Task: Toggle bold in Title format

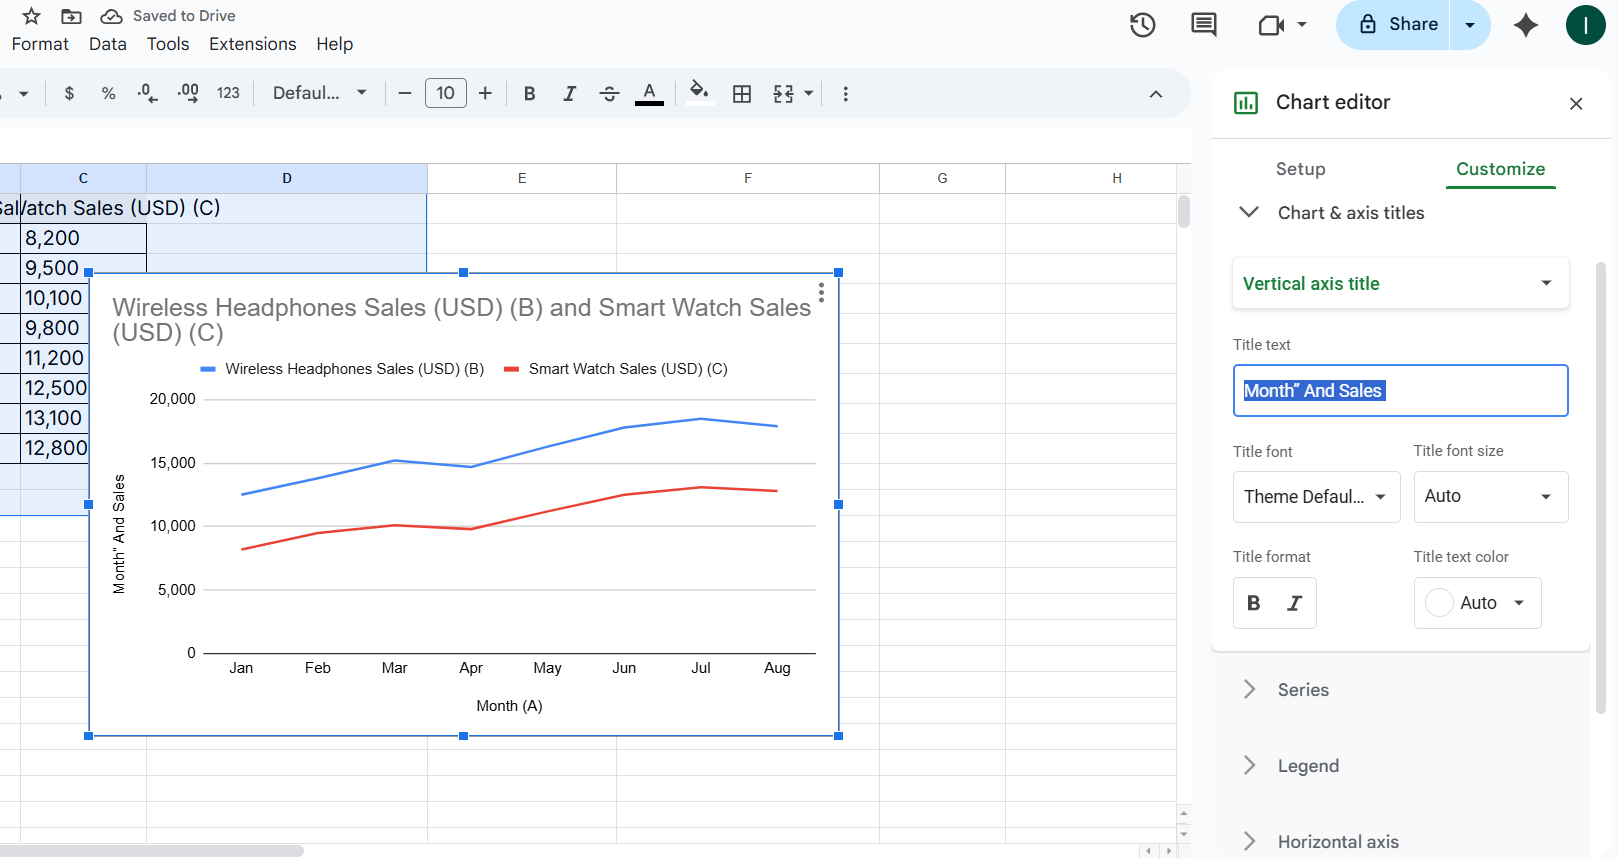Action: (x=1254, y=603)
